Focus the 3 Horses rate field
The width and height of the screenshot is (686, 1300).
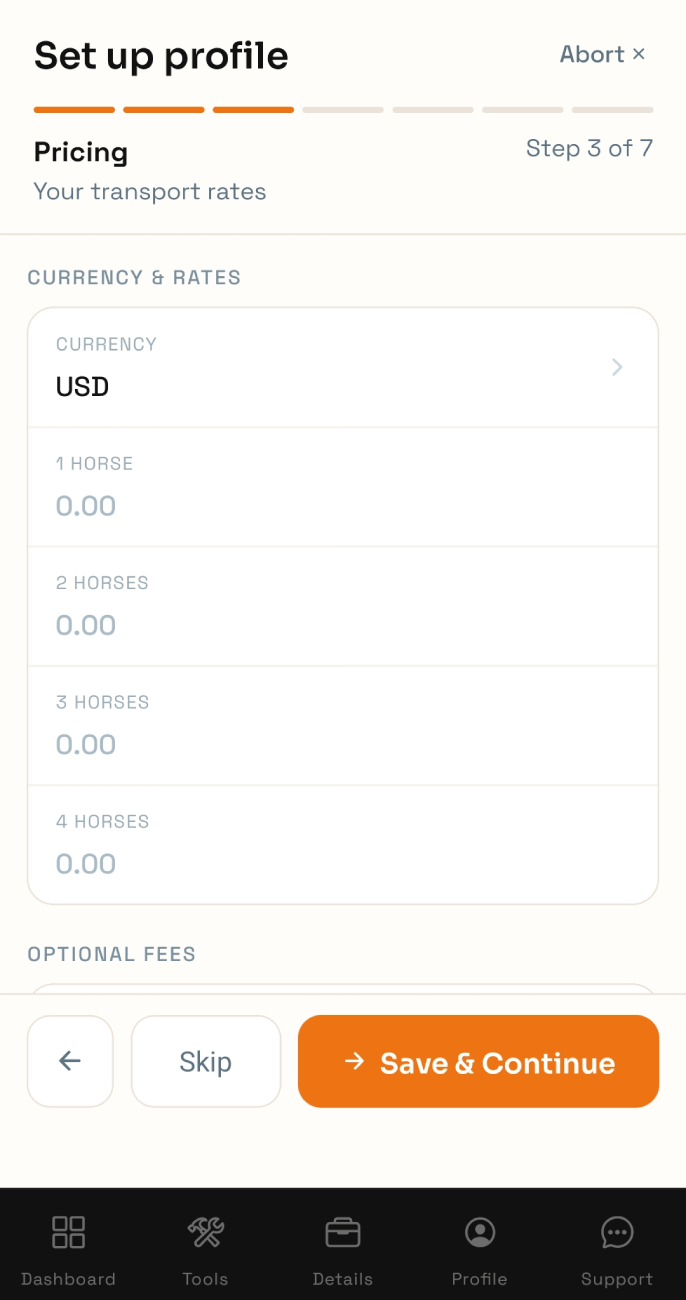[x=343, y=725]
